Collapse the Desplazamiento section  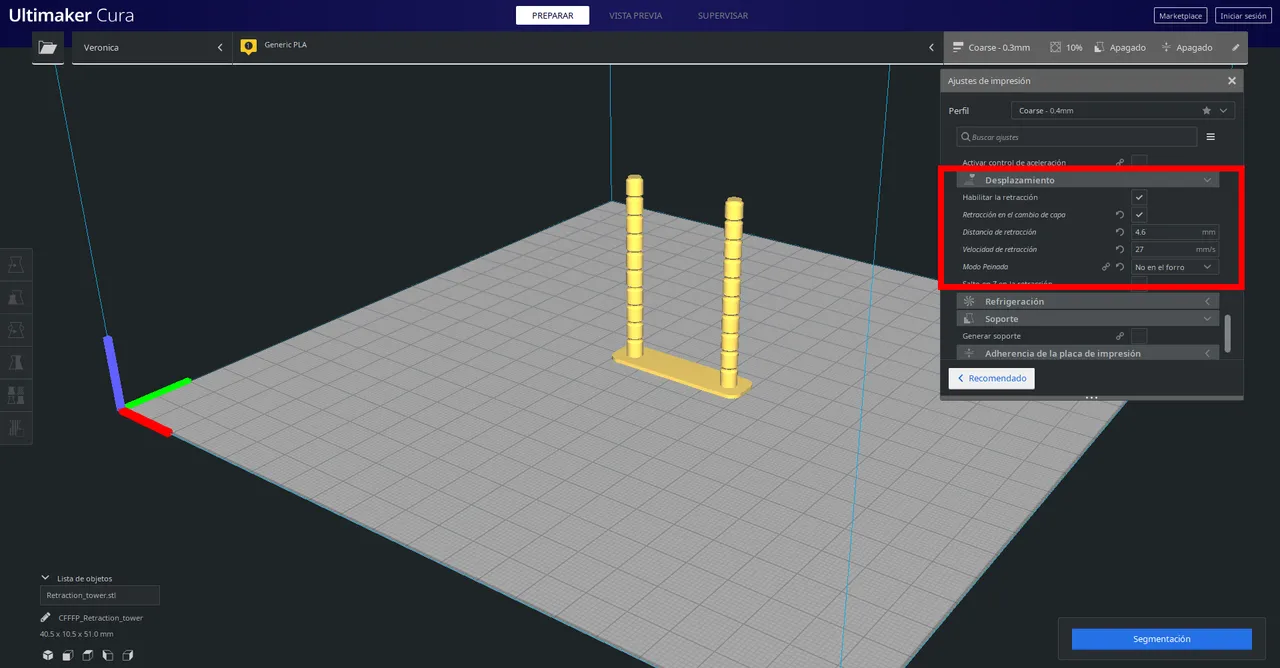pos(1087,180)
